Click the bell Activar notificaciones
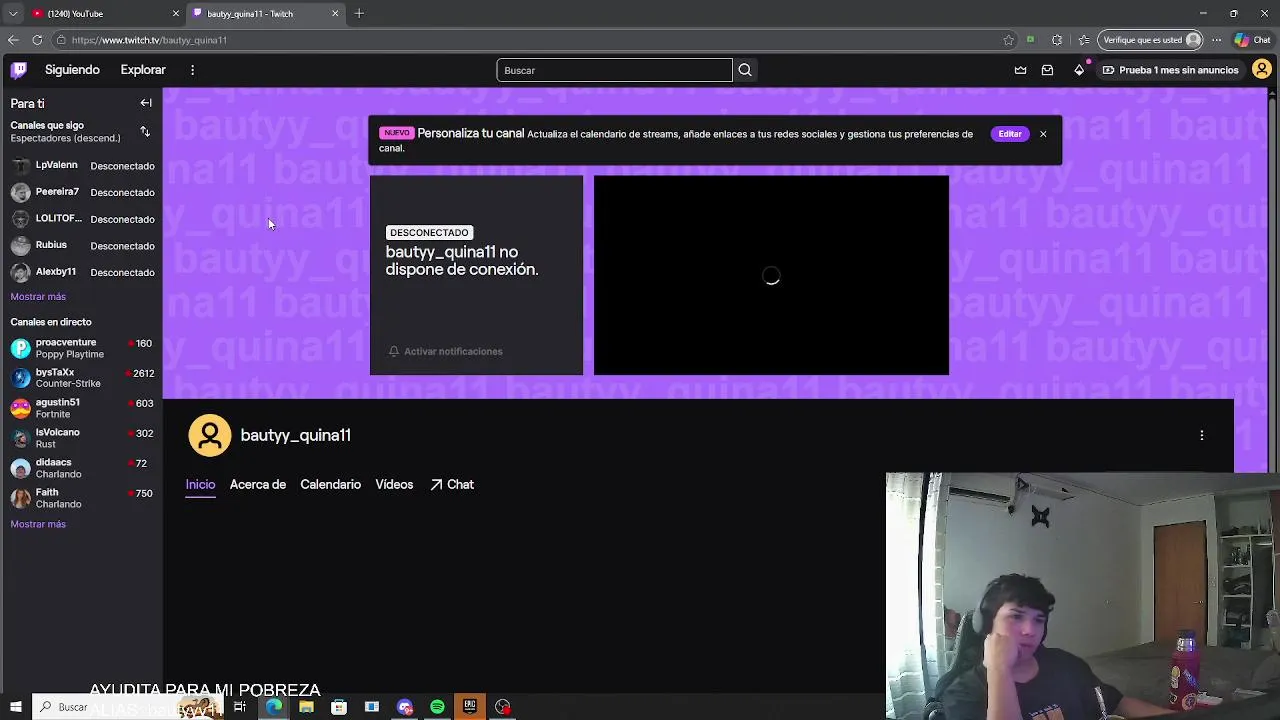 (x=445, y=351)
